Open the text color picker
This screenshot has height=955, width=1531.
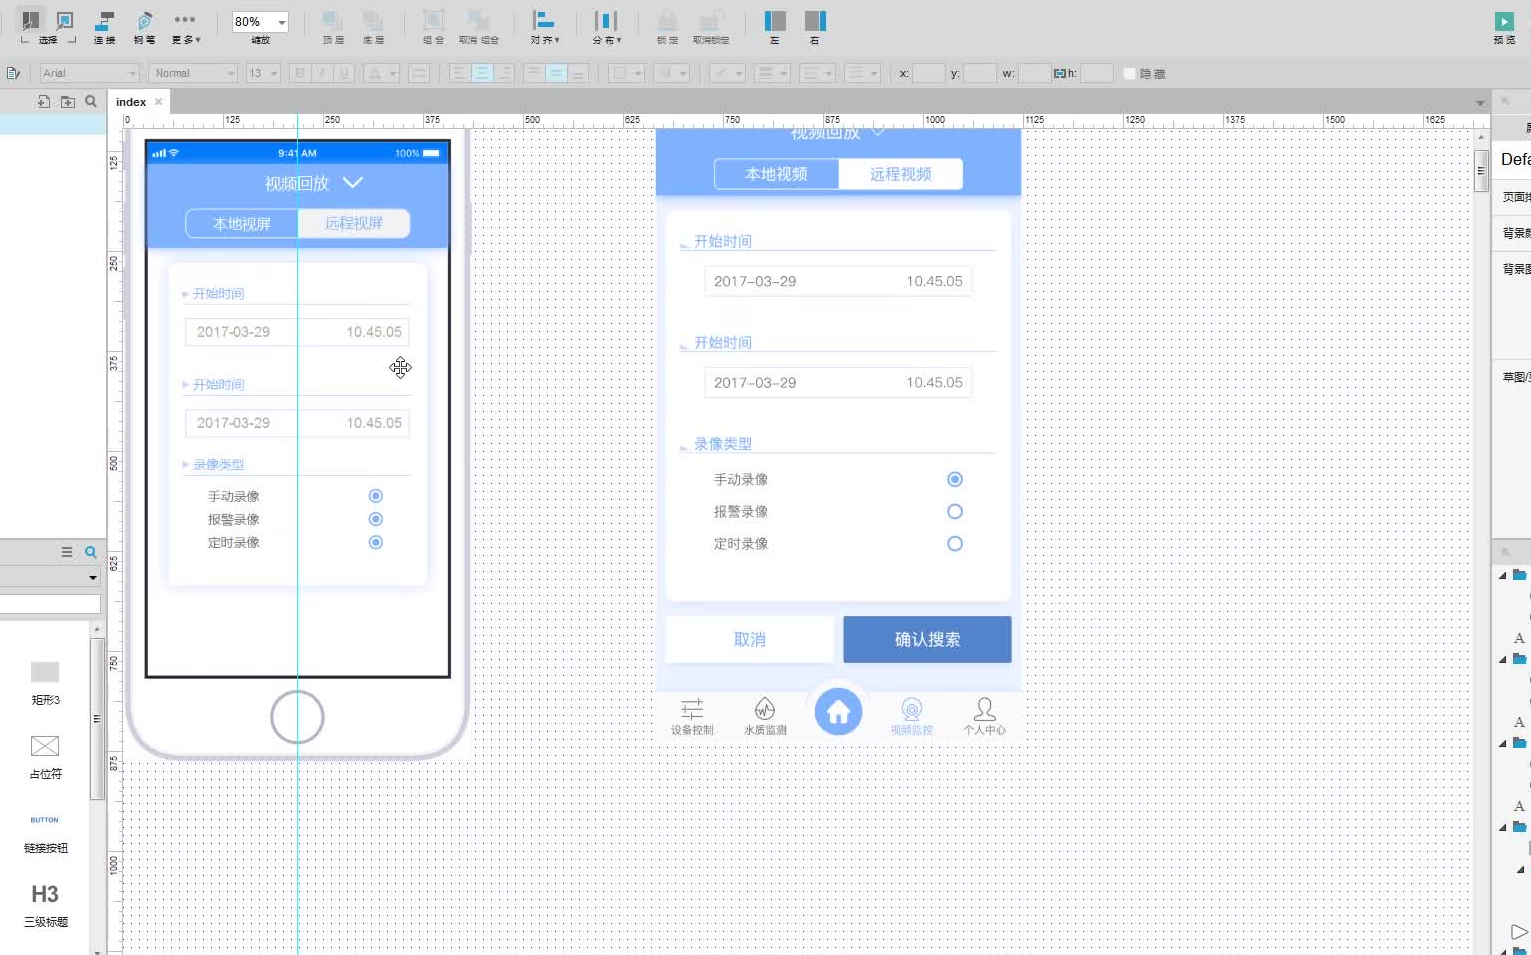(x=380, y=73)
